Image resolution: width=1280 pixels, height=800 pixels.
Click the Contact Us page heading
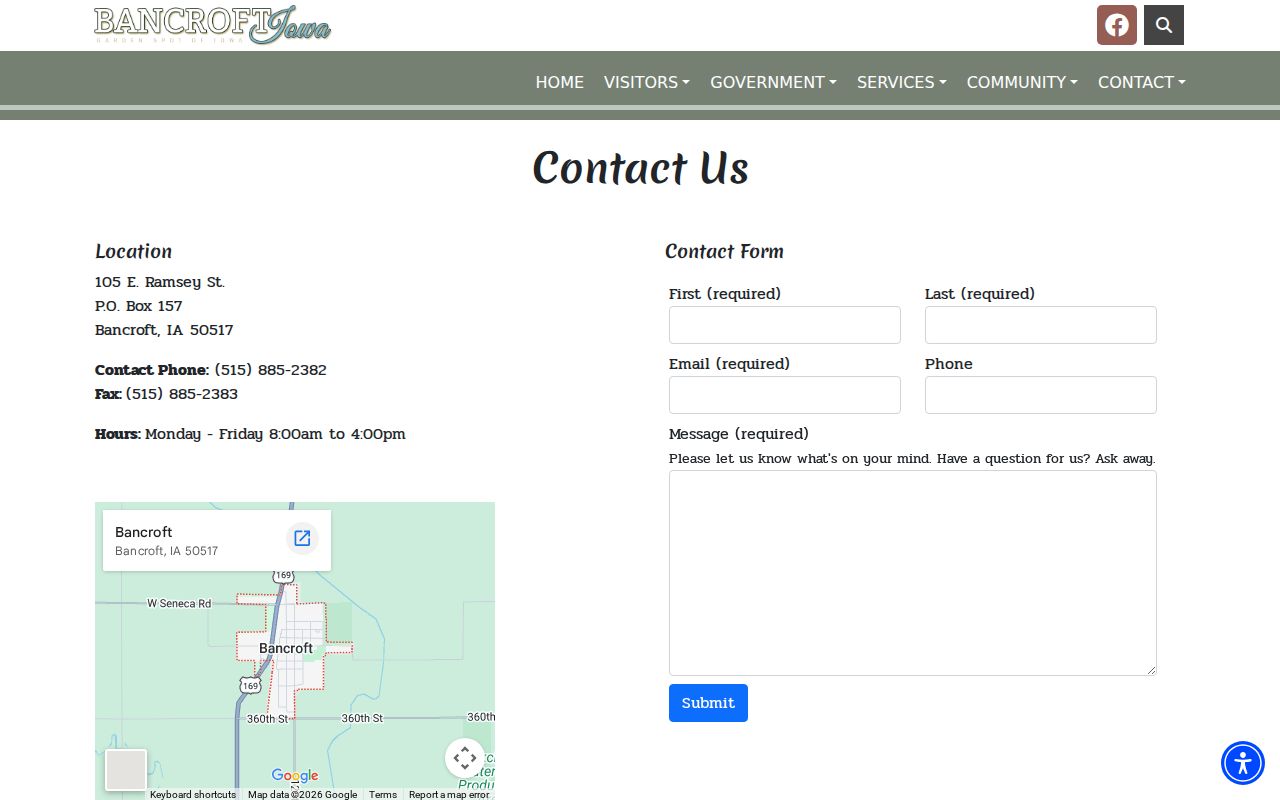pos(640,168)
